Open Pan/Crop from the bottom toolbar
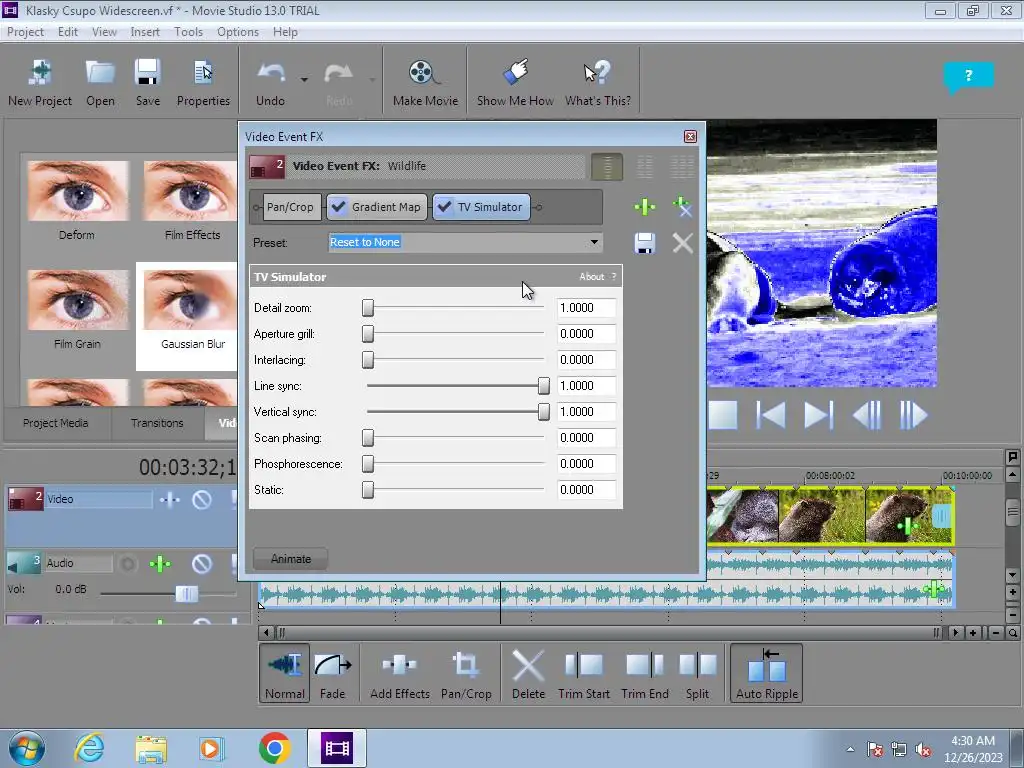The height and width of the screenshot is (768, 1024). click(466, 673)
